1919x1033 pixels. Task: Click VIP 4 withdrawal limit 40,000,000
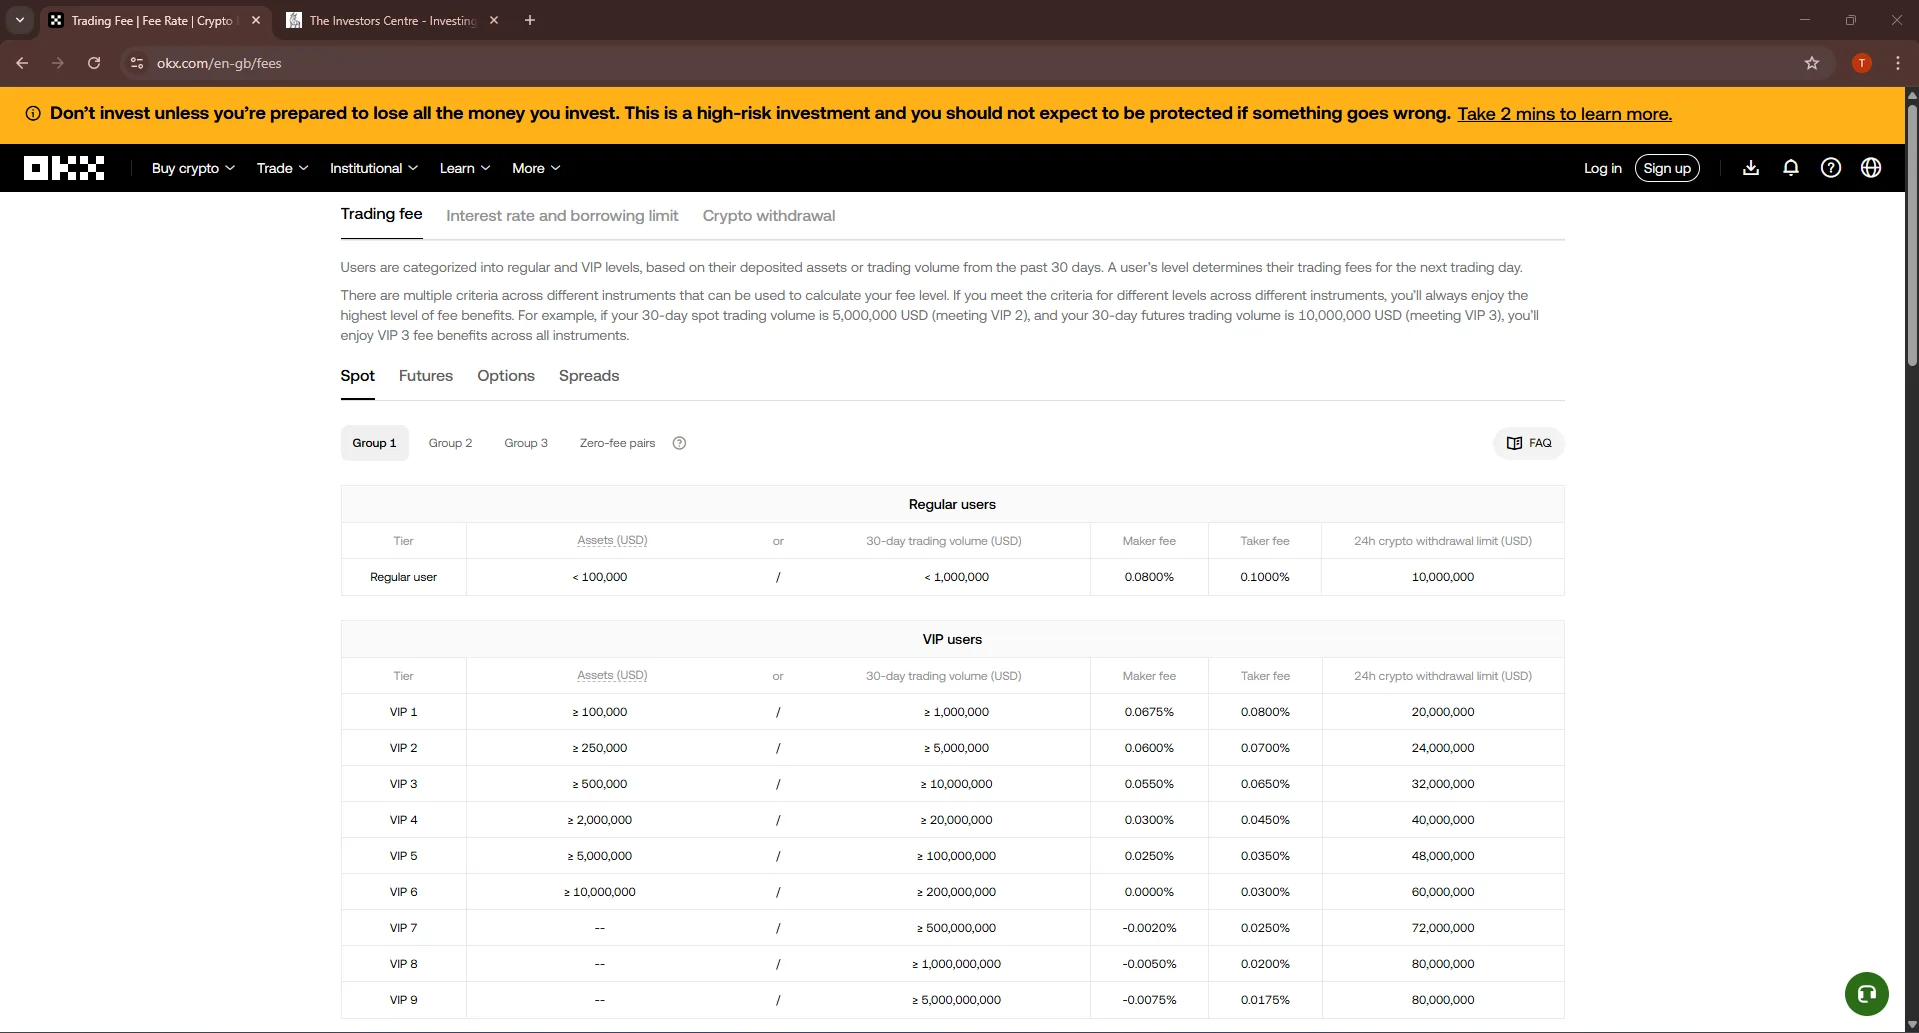pyautogui.click(x=1442, y=820)
